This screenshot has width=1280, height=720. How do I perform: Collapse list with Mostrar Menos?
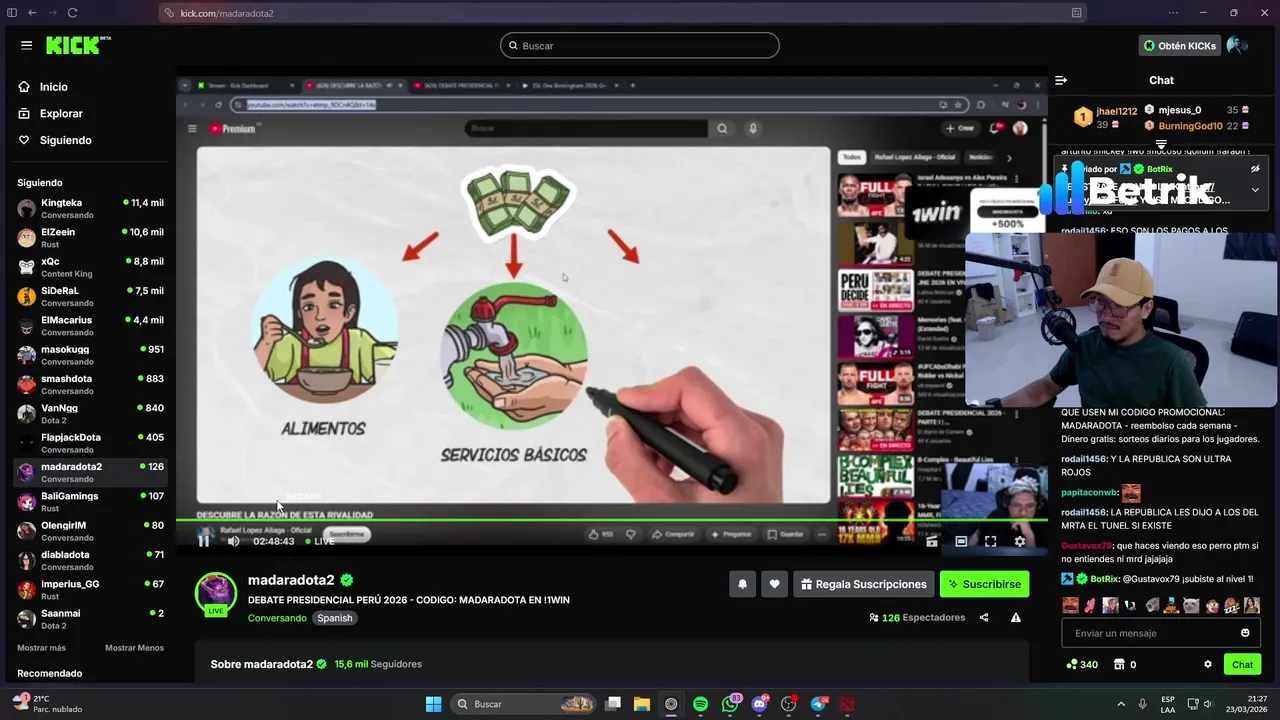(134, 648)
